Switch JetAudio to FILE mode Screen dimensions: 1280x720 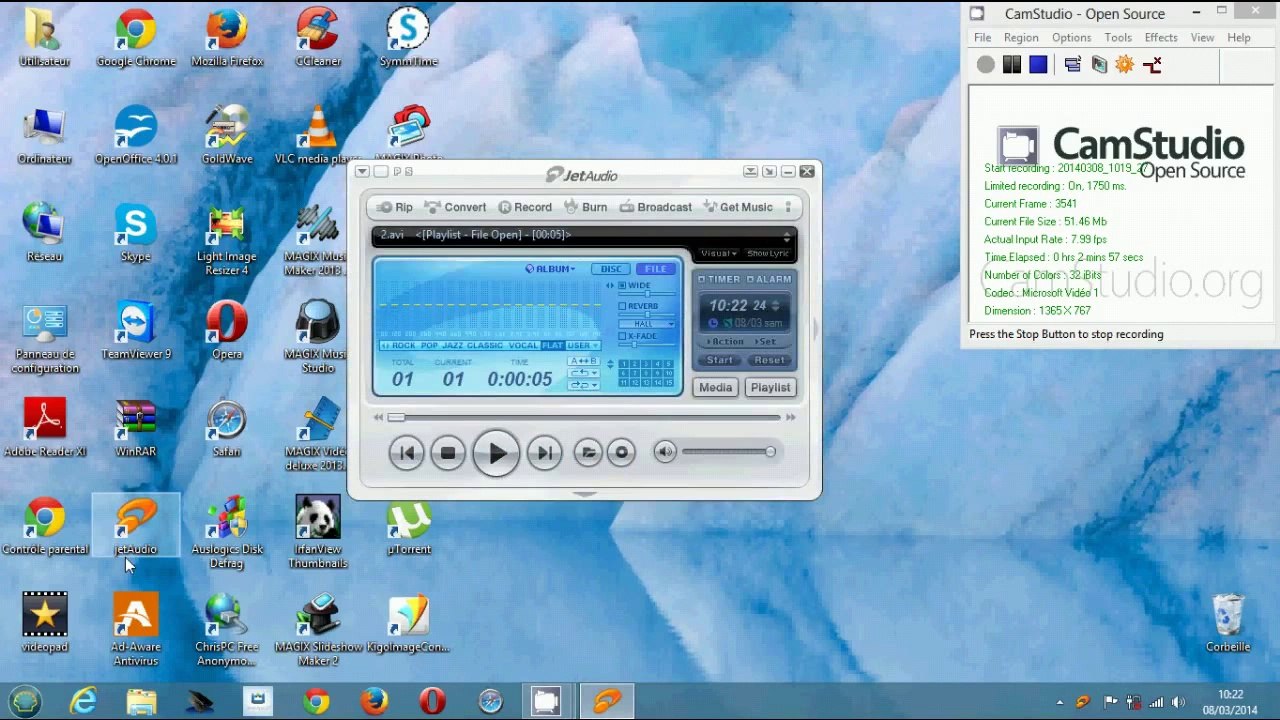656,269
